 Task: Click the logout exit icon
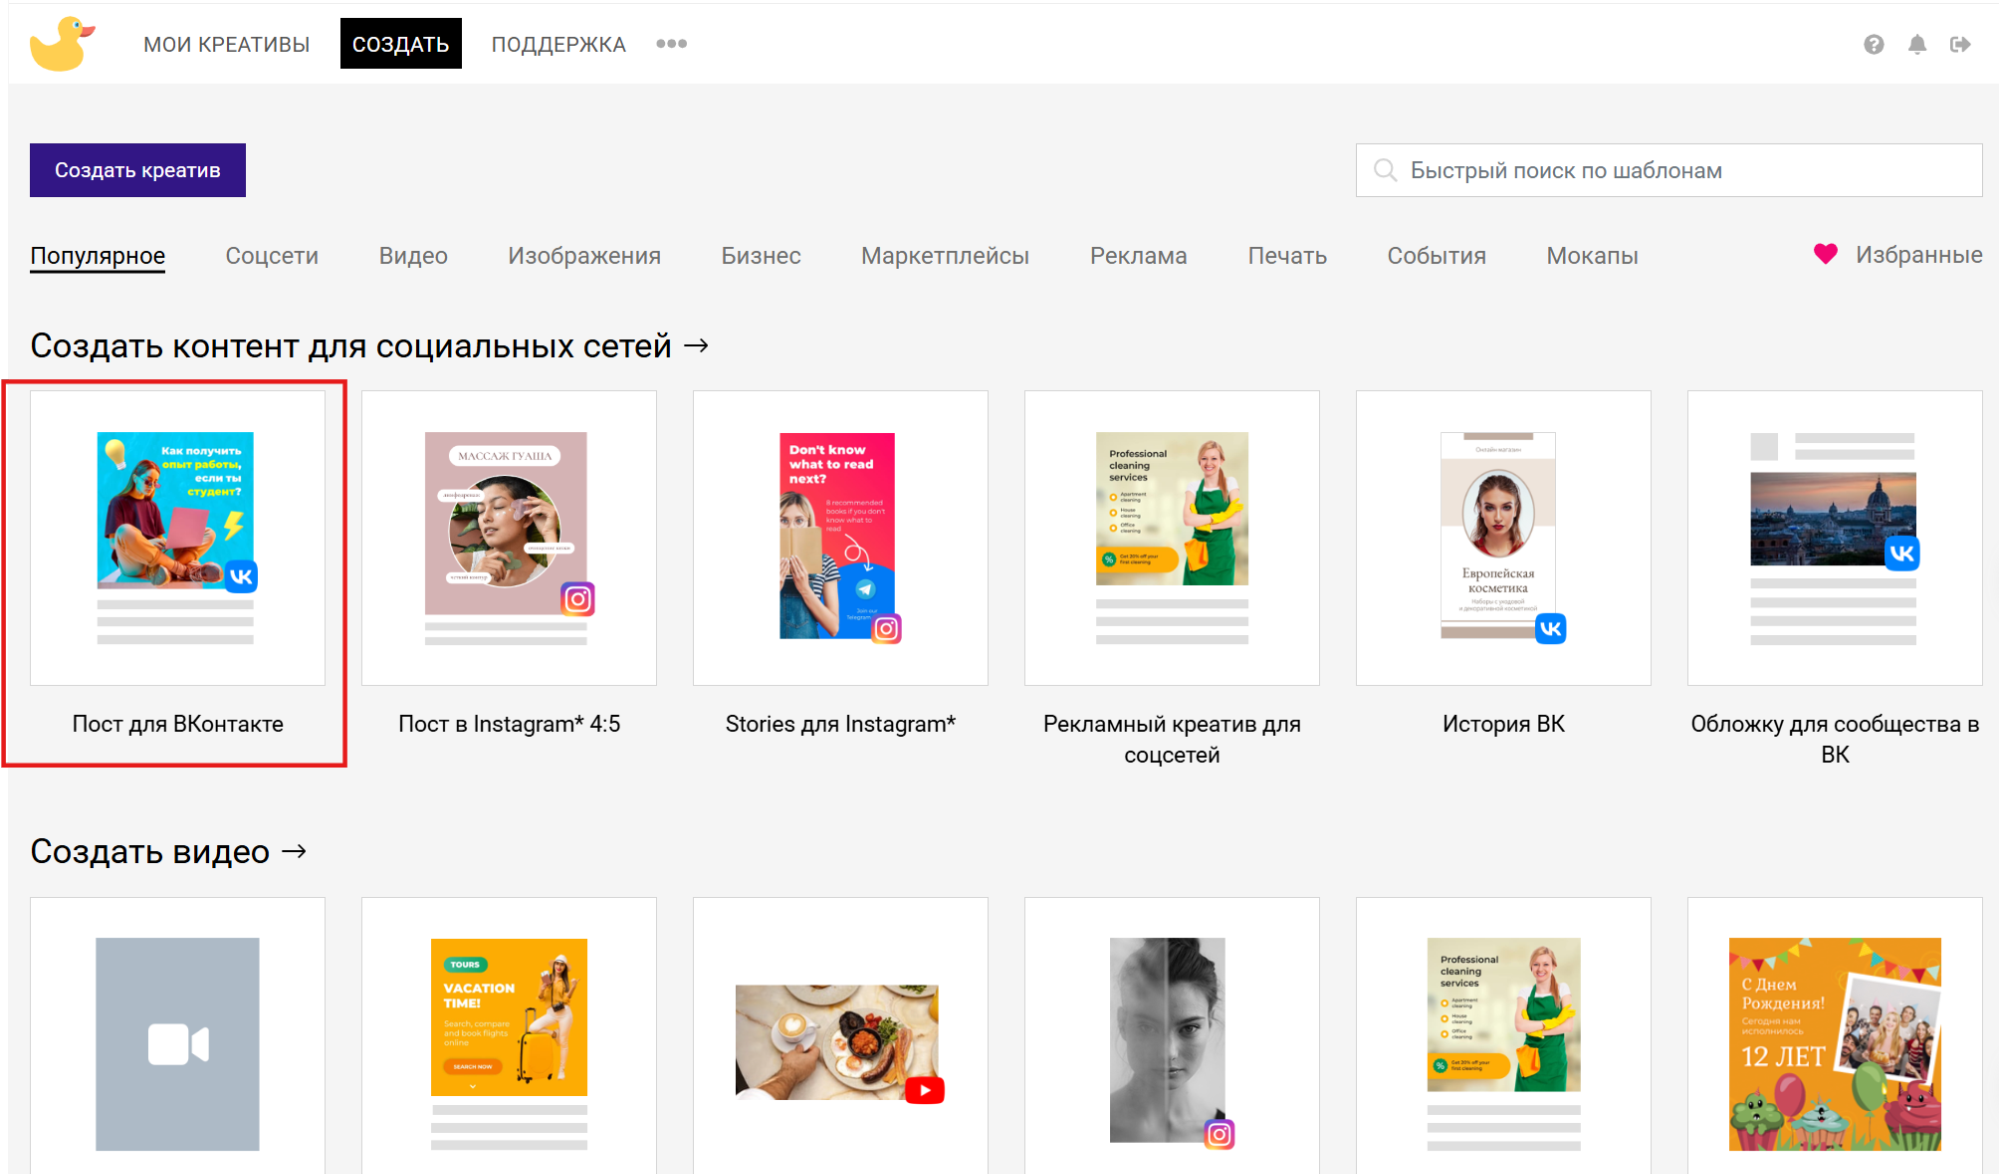(1959, 44)
